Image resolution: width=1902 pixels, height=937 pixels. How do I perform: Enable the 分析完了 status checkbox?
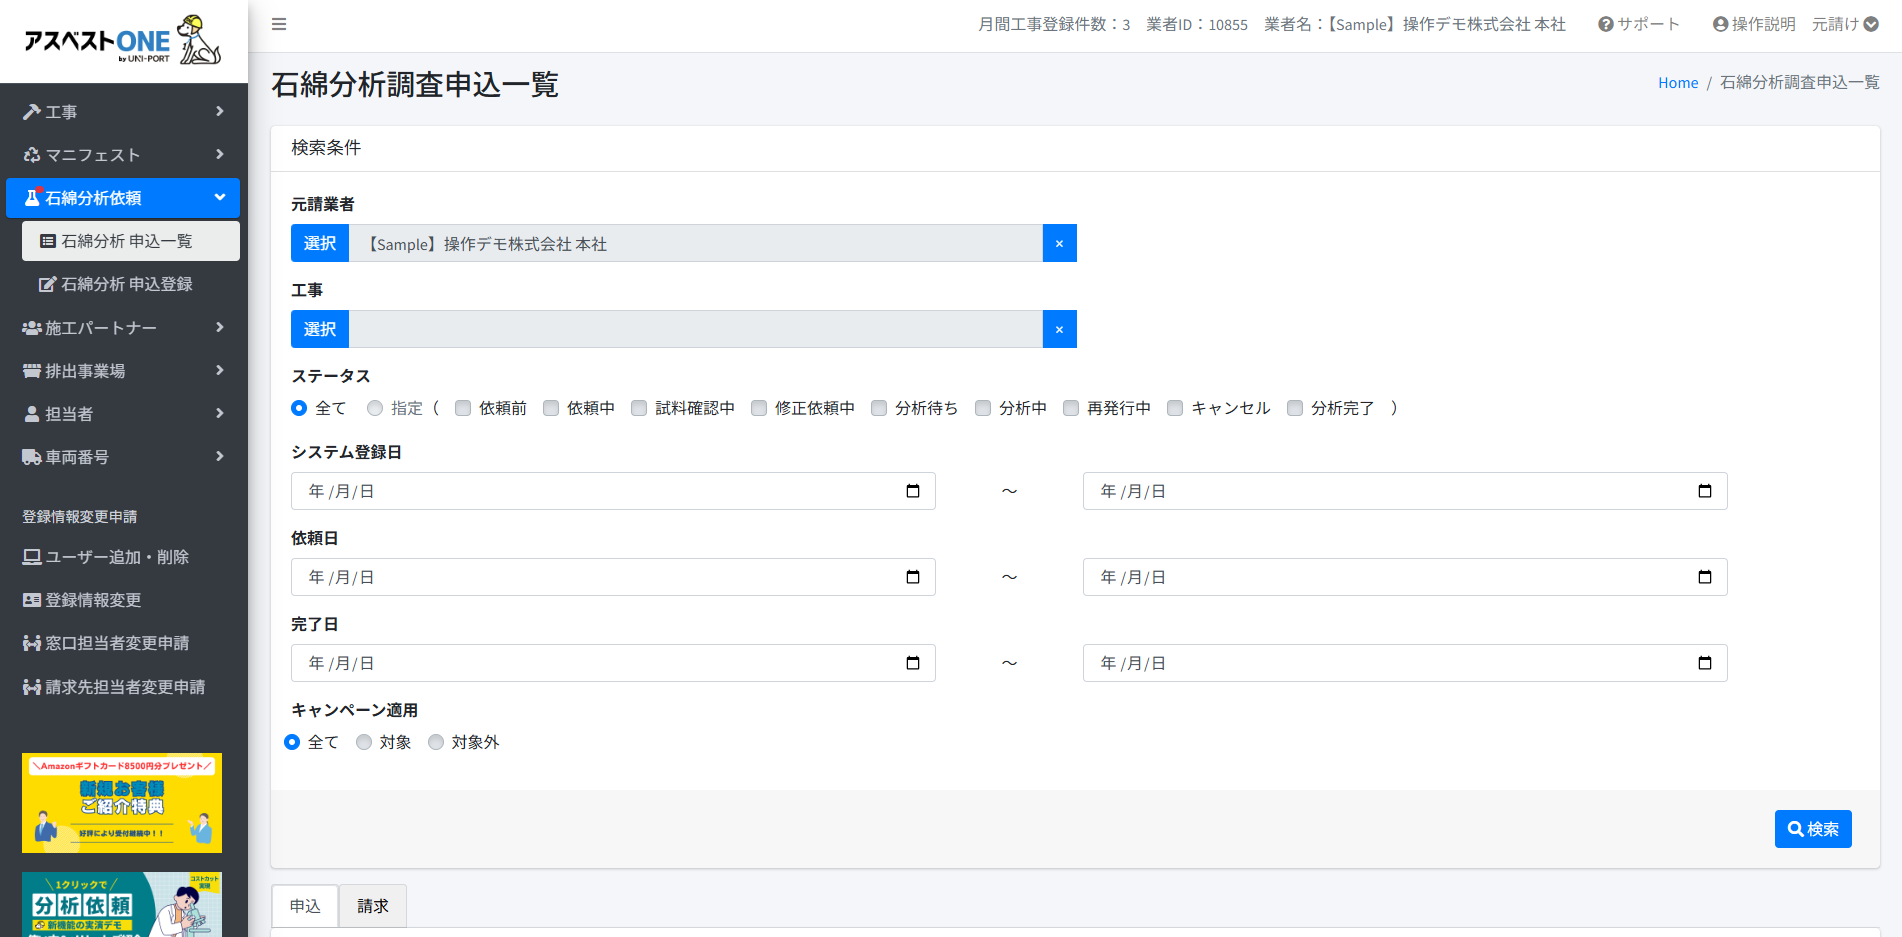point(1295,408)
